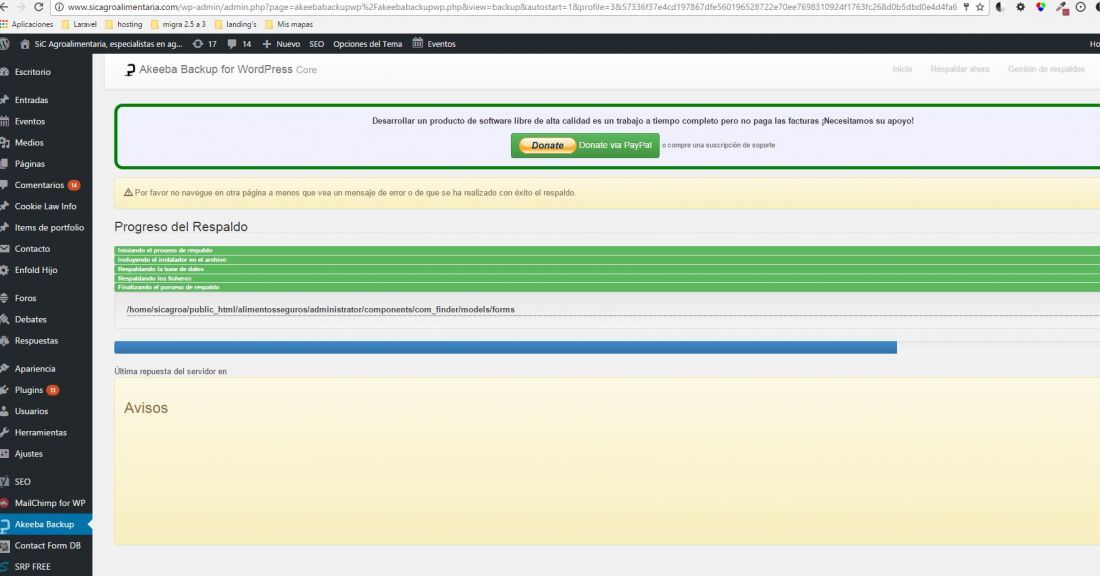The height and width of the screenshot is (576, 1100).
Task: Open the Mis mapas bookmarks folder
Action: (x=288, y=24)
